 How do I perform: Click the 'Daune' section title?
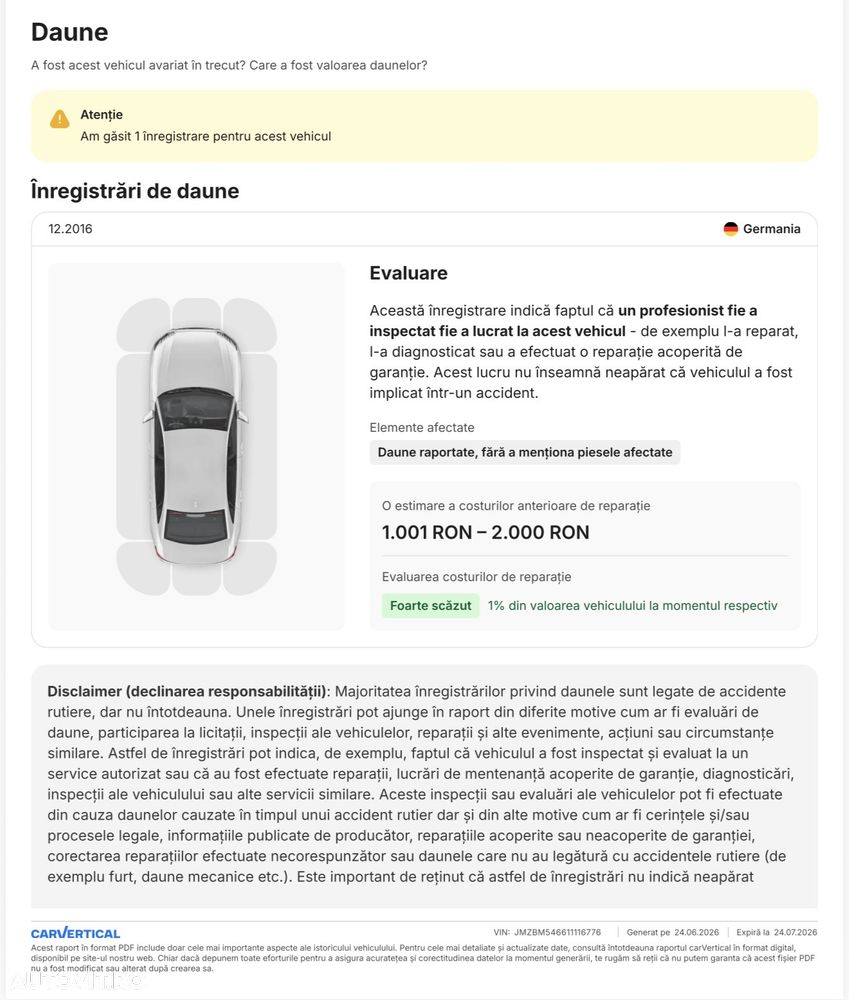click(70, 32)
